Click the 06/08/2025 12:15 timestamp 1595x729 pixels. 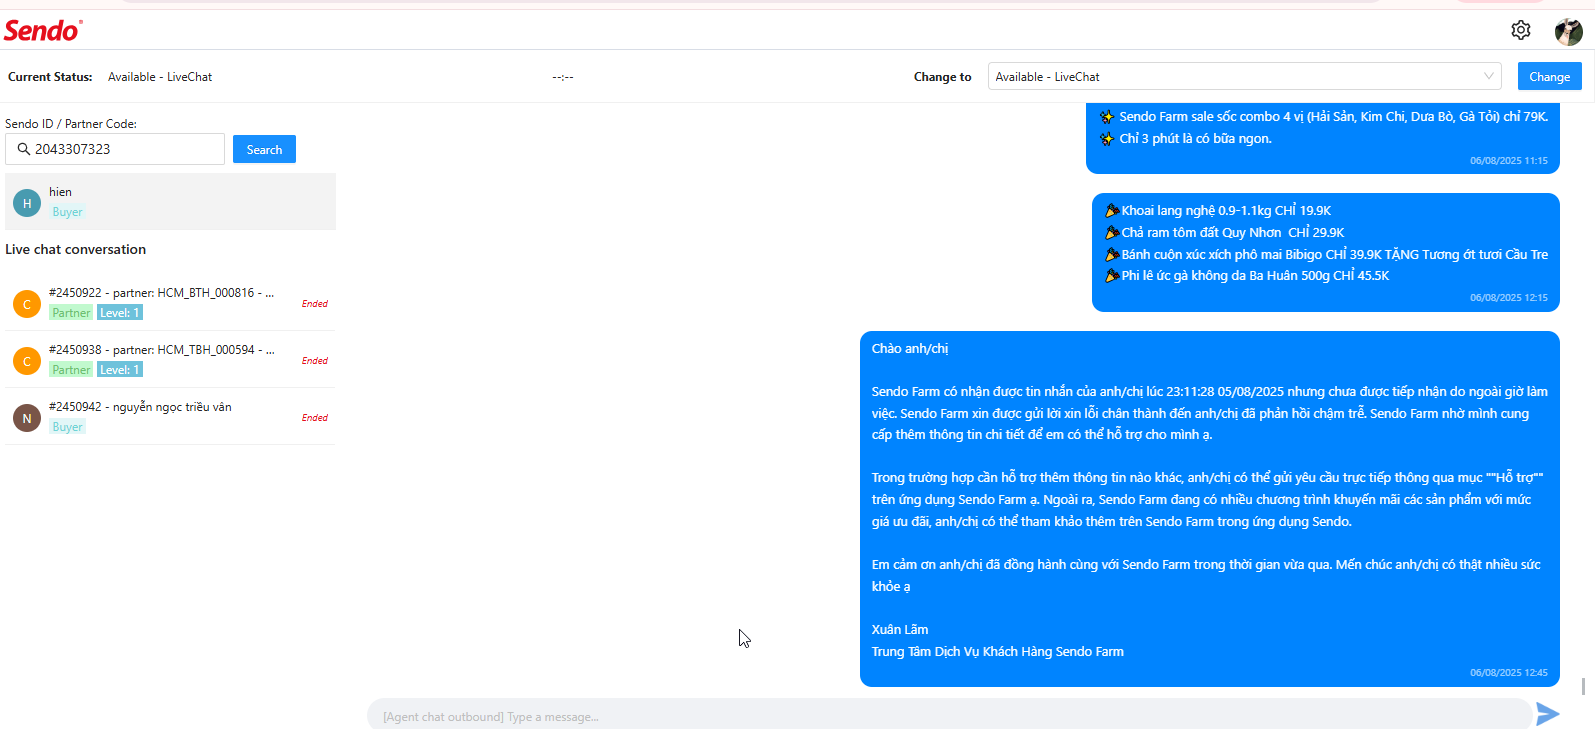pyautogui.click(x=1509, y=298)
